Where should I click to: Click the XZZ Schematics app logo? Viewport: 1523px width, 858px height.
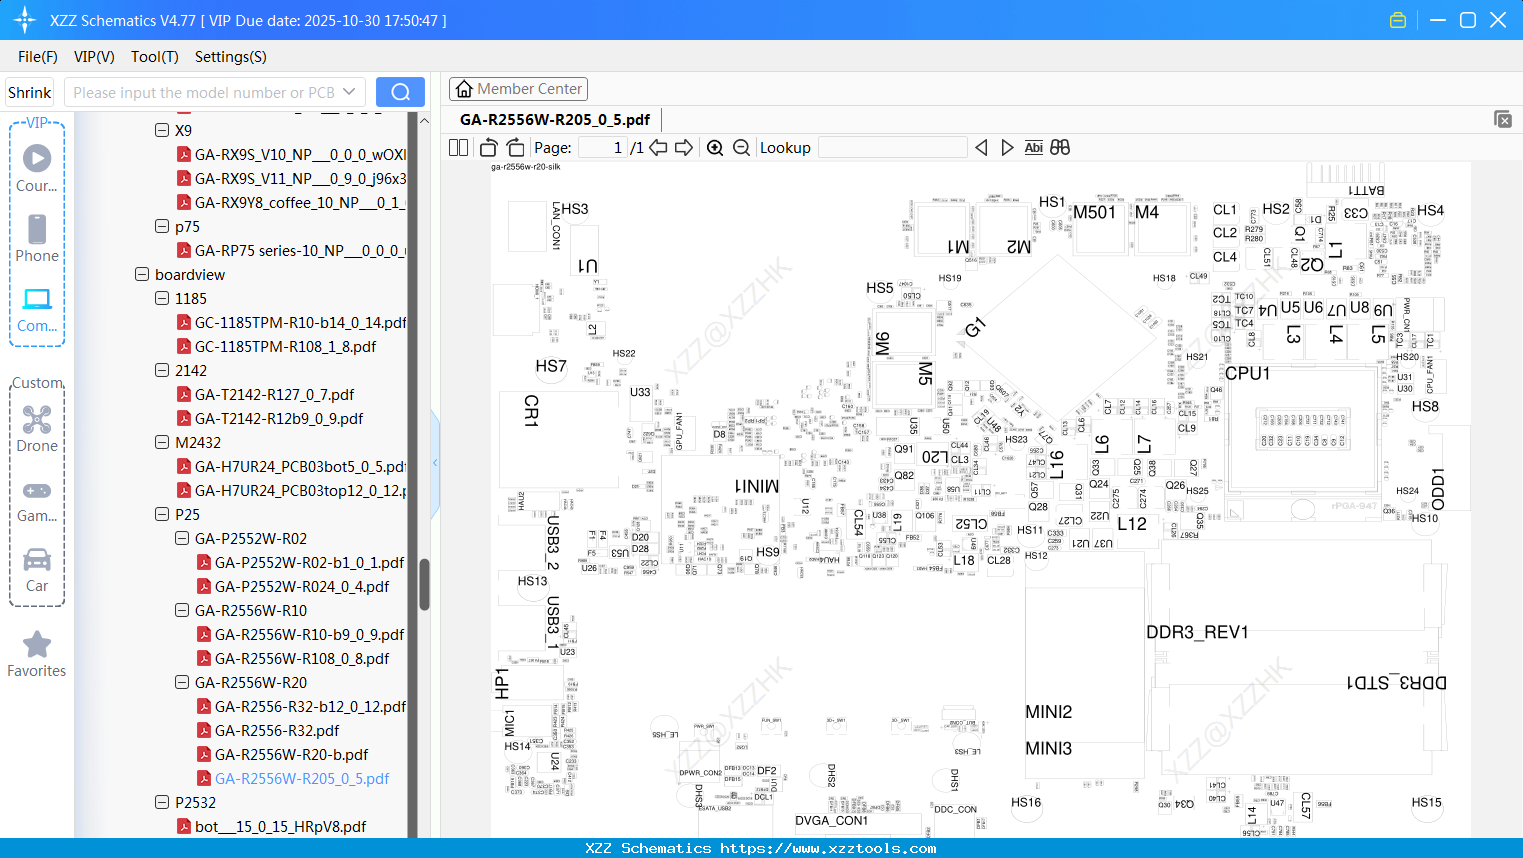pyautogui.click(x=25, y=20)
